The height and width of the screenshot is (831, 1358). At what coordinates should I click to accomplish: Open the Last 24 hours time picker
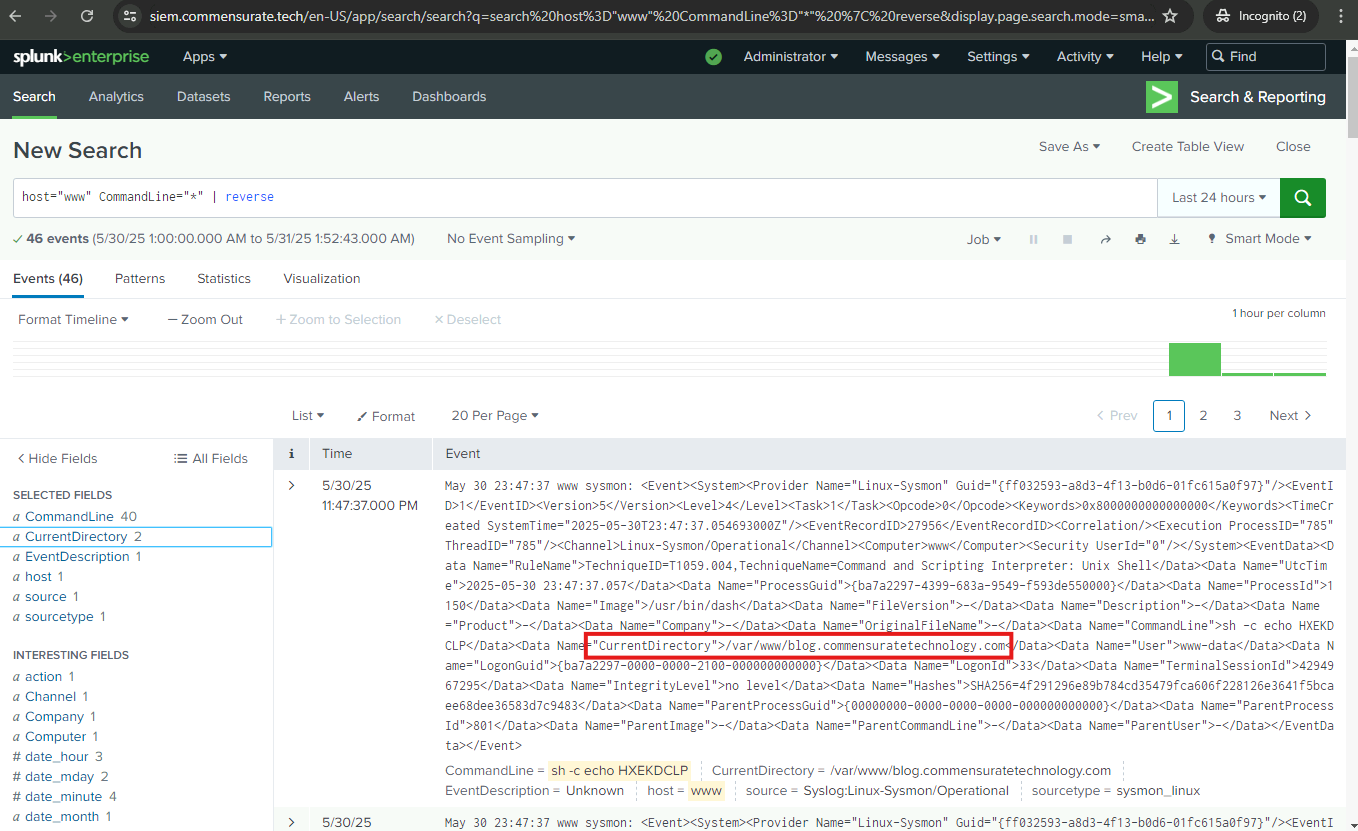1218,198
